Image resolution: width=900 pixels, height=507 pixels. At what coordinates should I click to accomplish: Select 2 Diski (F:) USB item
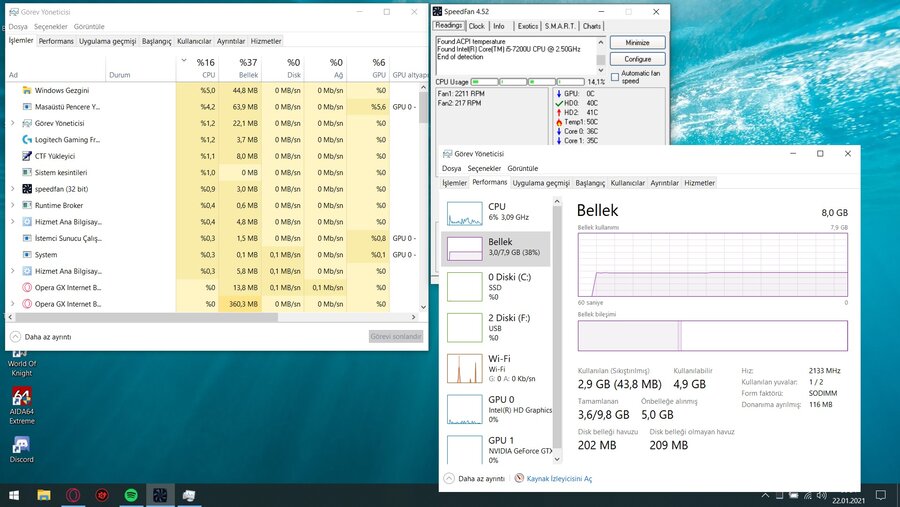click(x=495, y=327)
